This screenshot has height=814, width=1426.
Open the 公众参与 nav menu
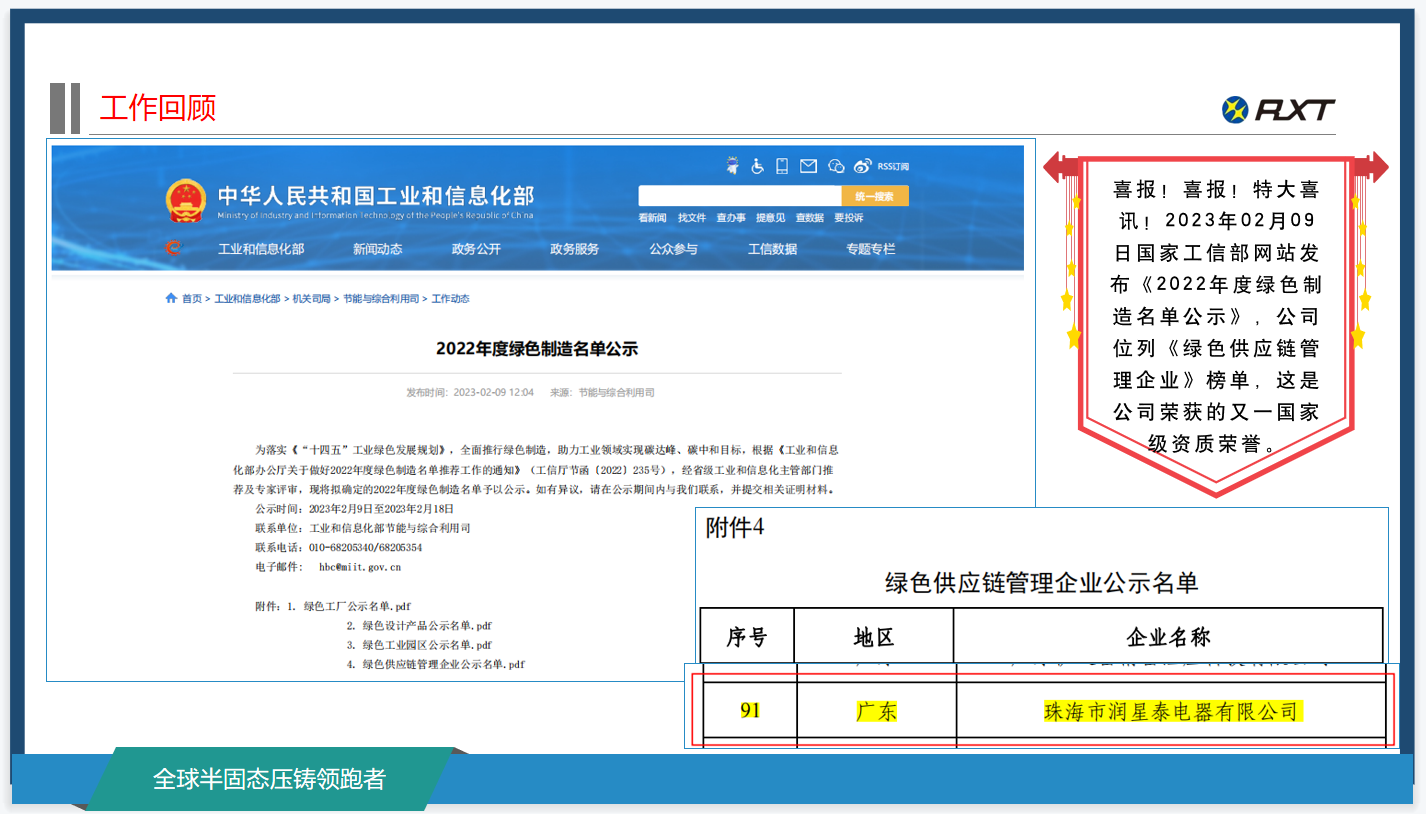point(673,249)
